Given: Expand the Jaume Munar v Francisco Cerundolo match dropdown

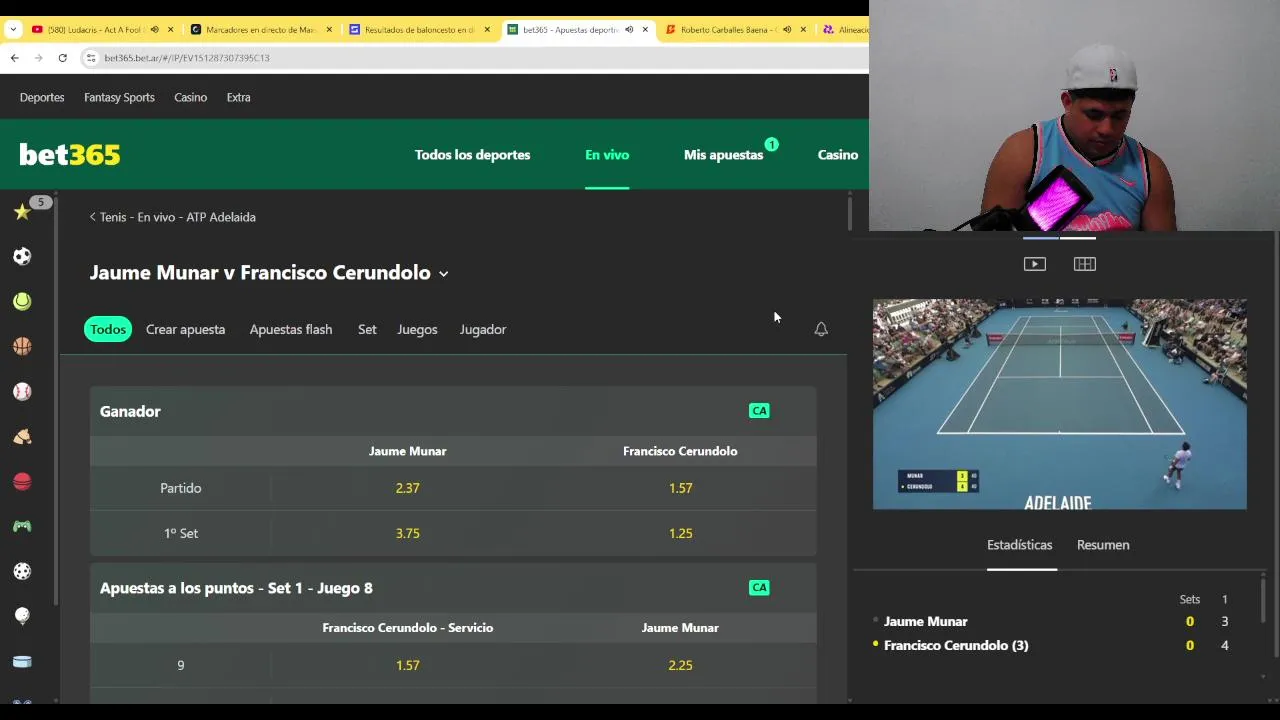Looking at the screenshot, I should point(443,273).
